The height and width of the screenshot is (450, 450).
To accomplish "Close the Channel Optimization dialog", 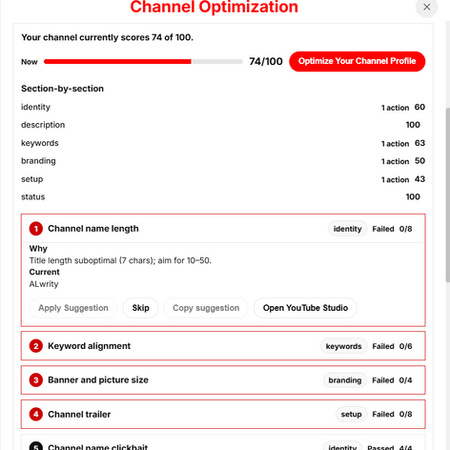I will [x=427, y=7].
